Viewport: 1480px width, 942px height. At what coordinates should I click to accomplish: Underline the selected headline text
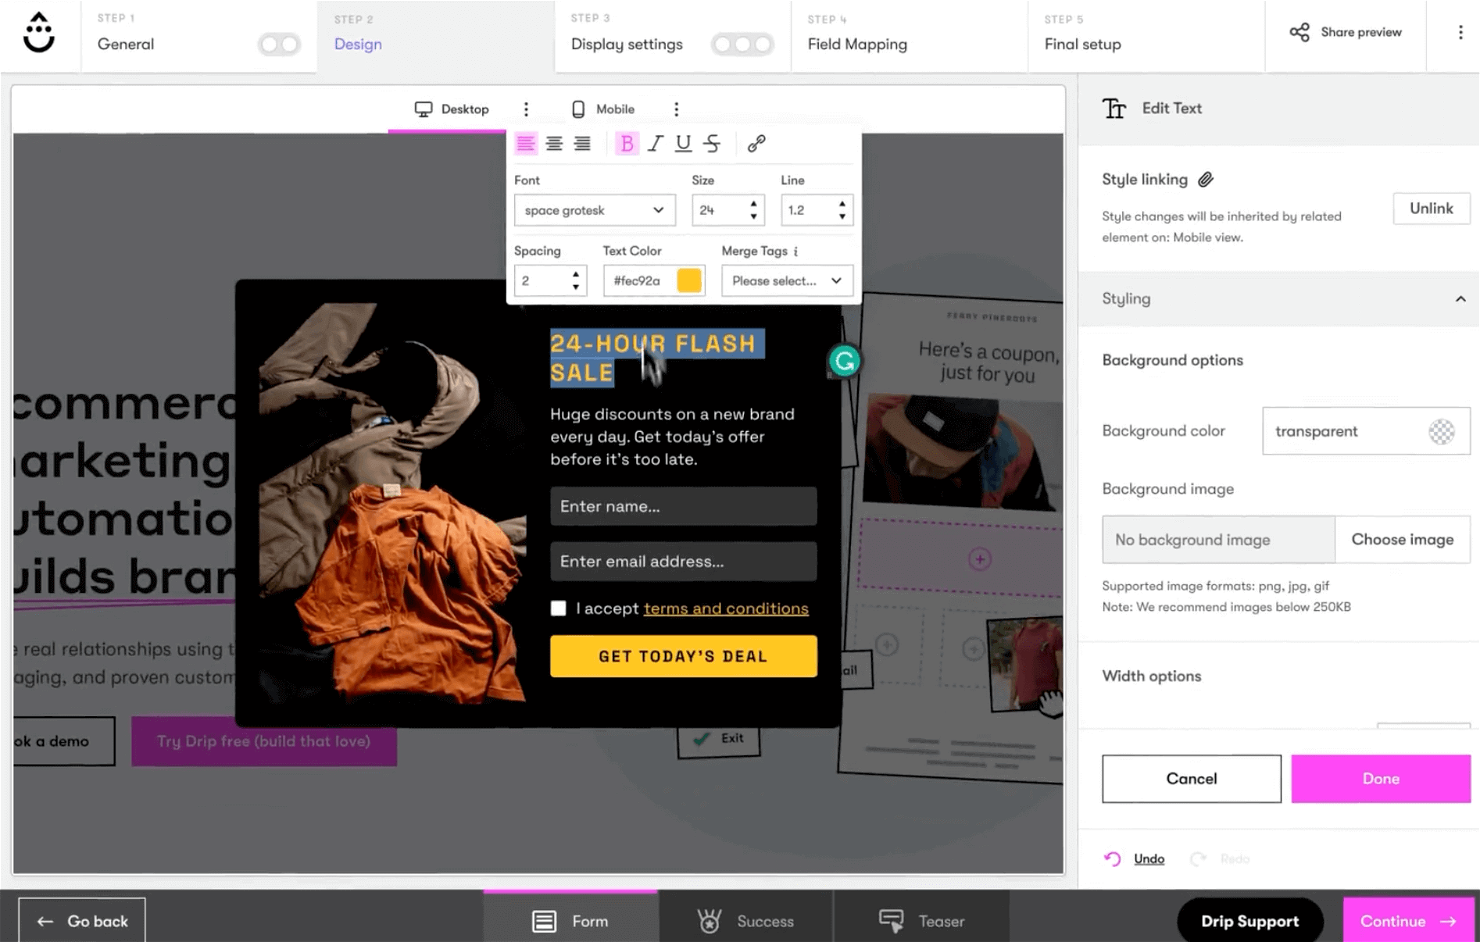[683, 144]
